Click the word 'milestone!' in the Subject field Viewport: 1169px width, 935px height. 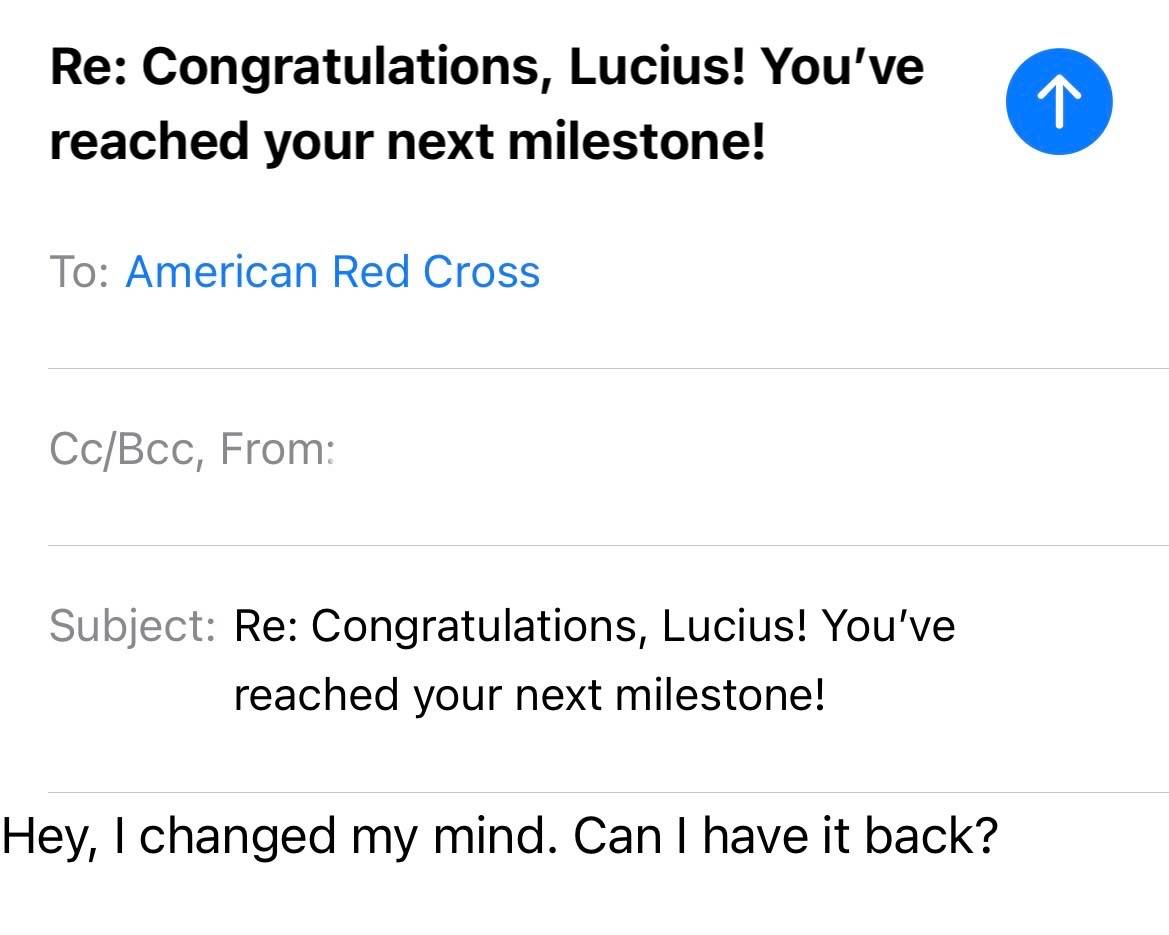[x=720, y=696]
